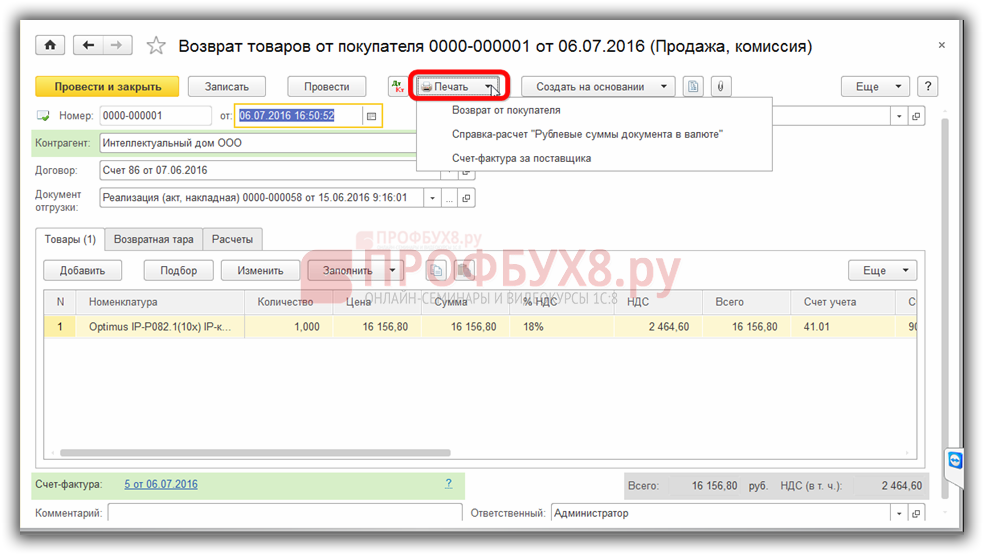Click the Home icon button
This screenshot has width=984, height=555.
pos(50,46)
